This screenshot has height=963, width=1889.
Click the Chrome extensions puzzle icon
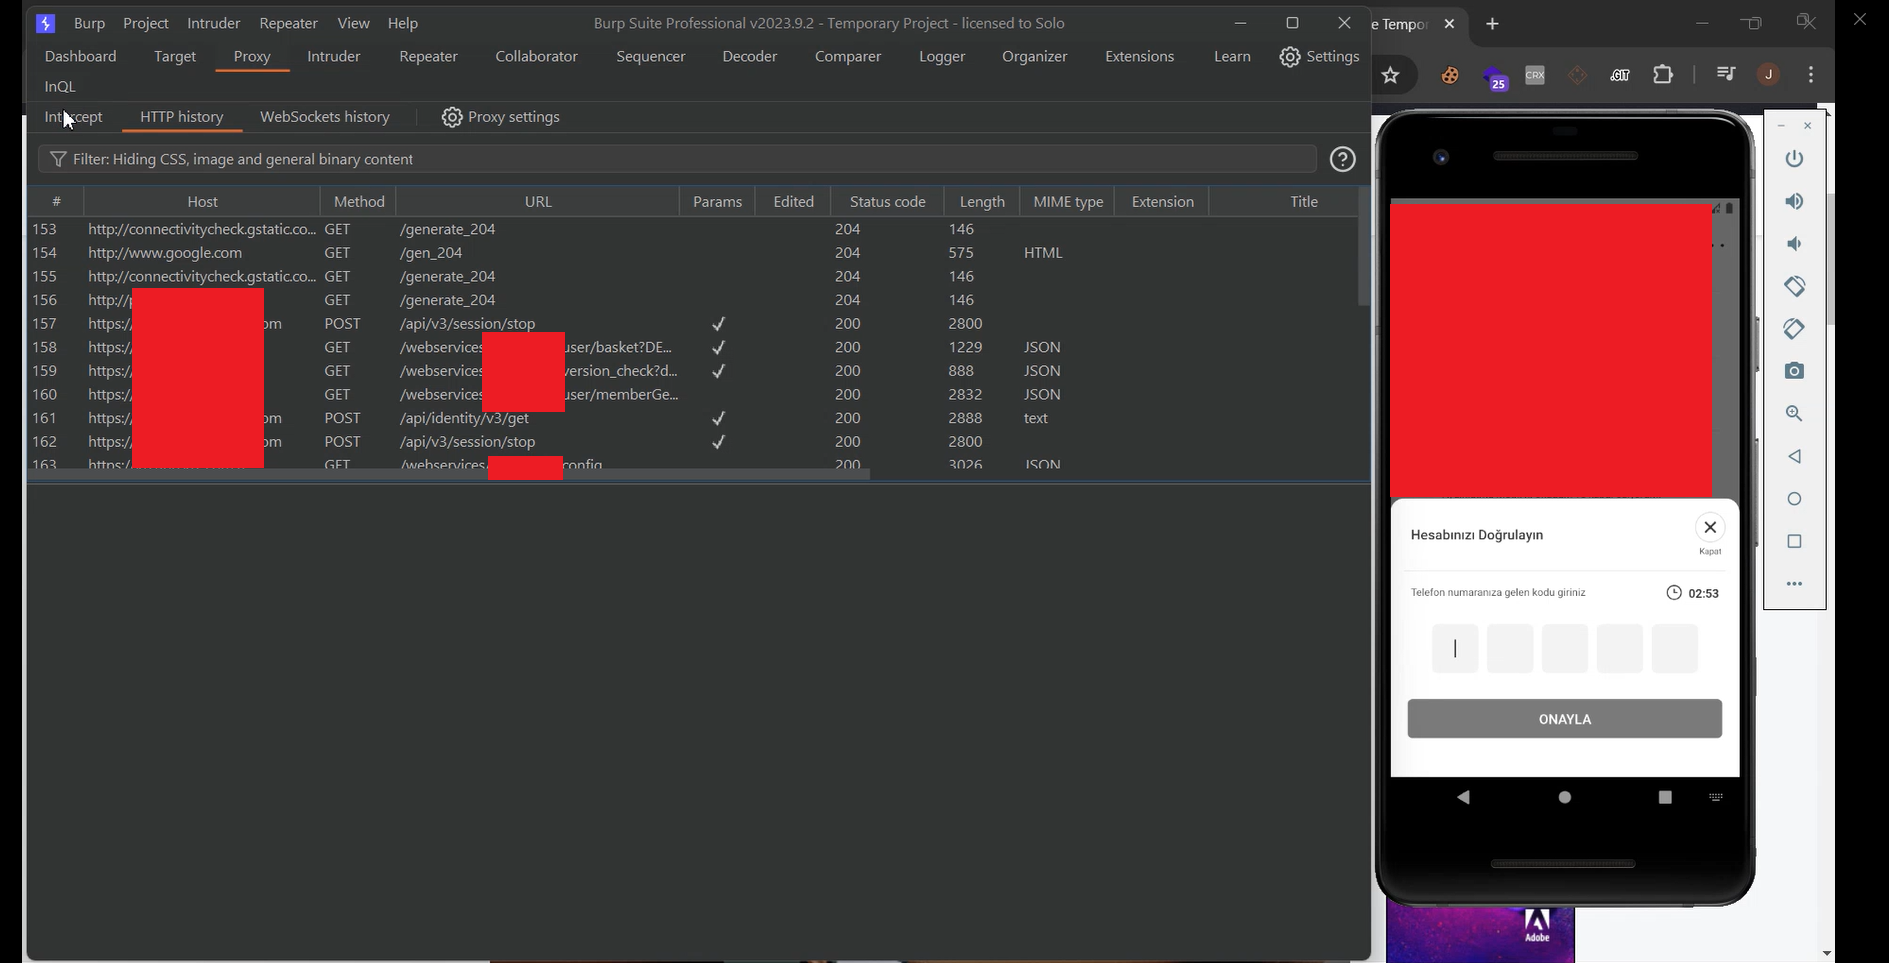pyautogui.click(x=1662, y=75)
